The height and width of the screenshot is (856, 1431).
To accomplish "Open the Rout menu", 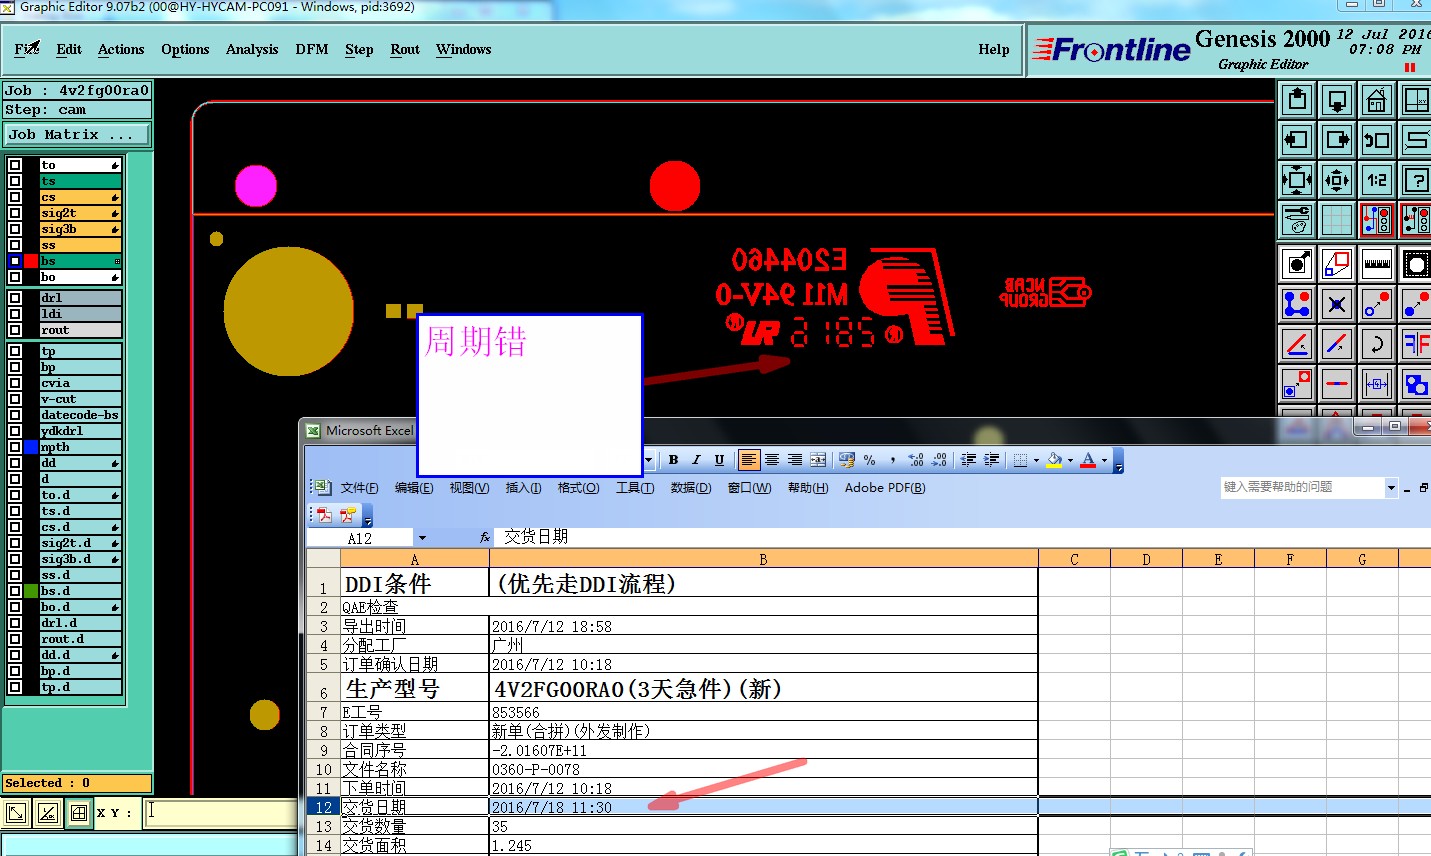I will pos(405,49).
